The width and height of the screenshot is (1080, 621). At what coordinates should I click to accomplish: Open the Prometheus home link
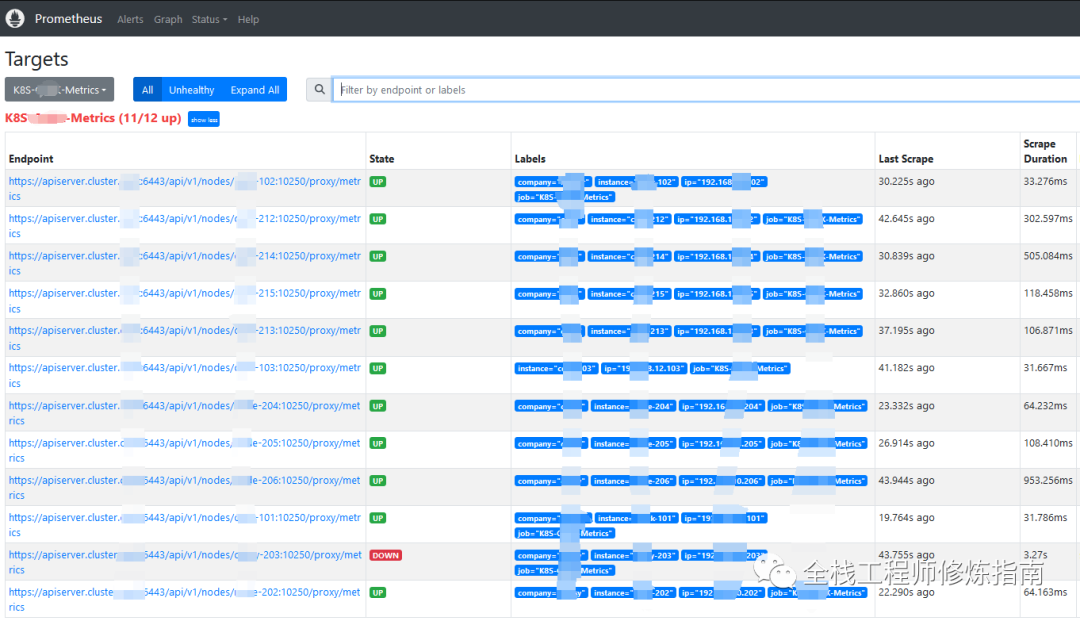pyautogui.click(x=68, y=19)
